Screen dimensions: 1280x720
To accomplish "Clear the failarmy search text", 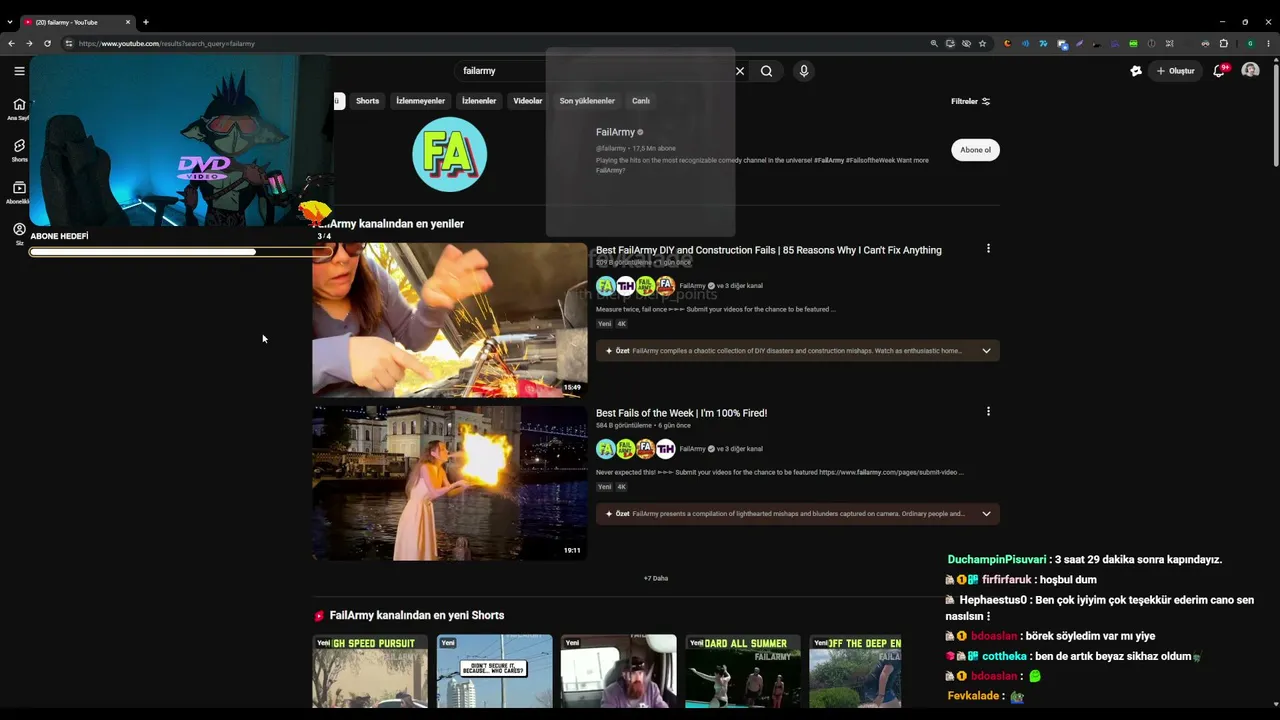I will click(740, 71).
